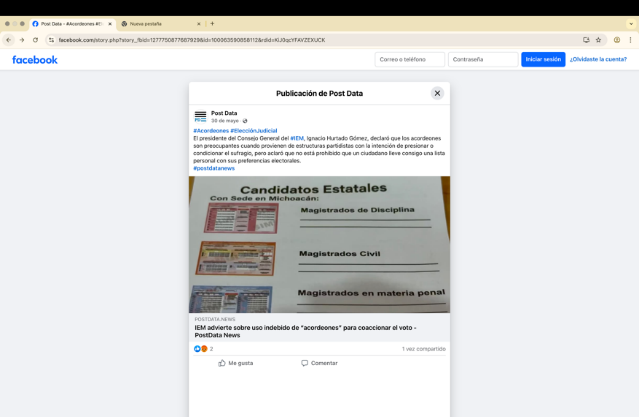
Task: Open the Post Data profile picture
Action: coord(201,117)
